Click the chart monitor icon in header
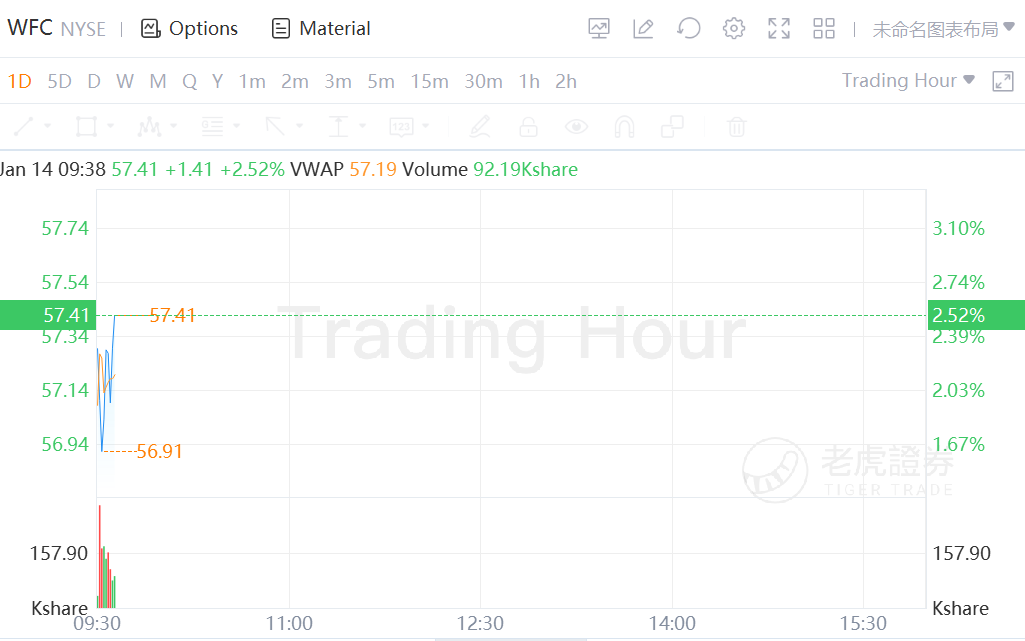 point(599,29)
